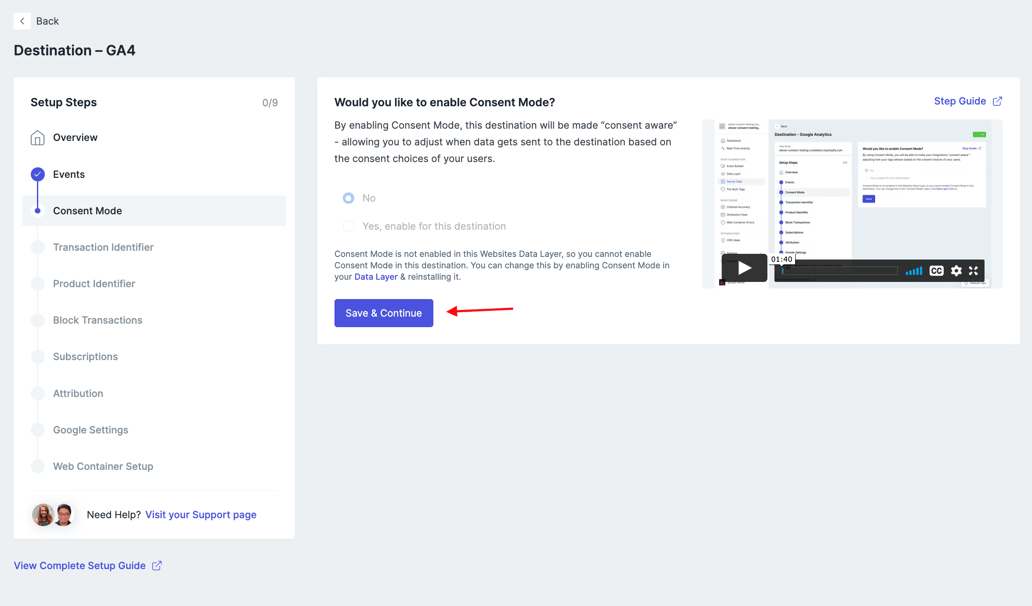Go to the Attribution step
The width and height of the screenshot is (1032, 606).
click(78, 393)
